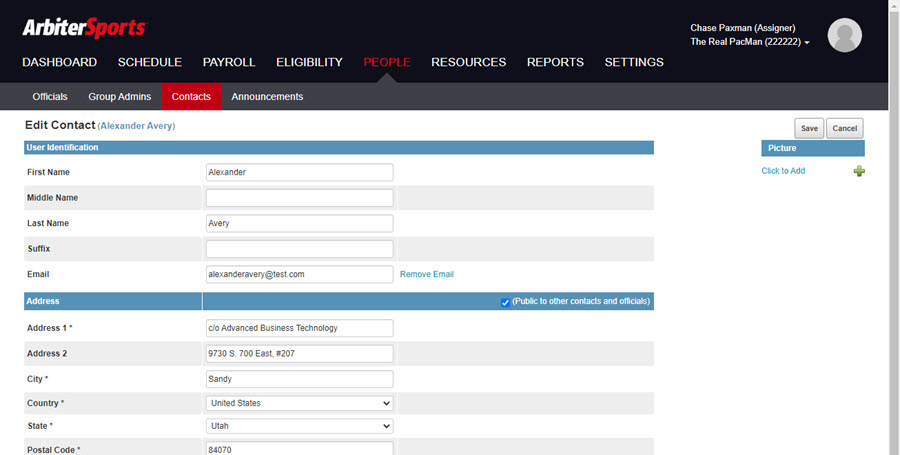Click the page vertical scrollbar

(x=894, y=227)
